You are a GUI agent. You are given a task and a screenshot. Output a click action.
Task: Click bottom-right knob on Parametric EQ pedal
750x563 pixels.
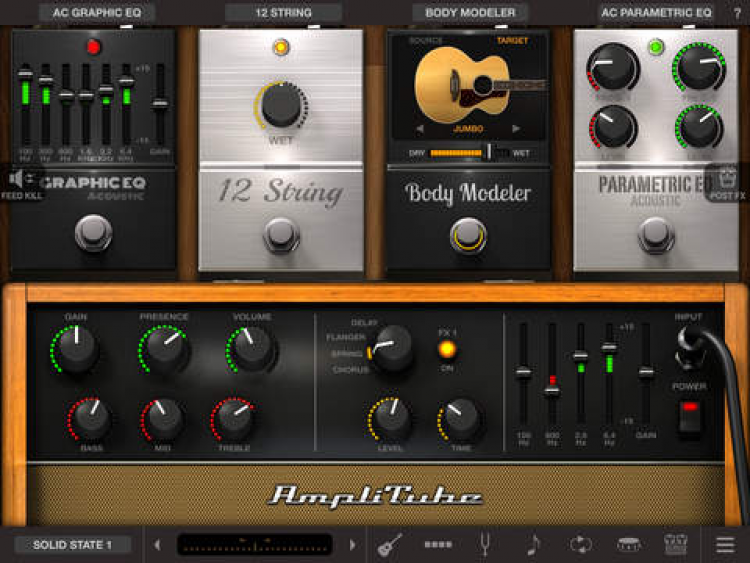tap(699, 127)
